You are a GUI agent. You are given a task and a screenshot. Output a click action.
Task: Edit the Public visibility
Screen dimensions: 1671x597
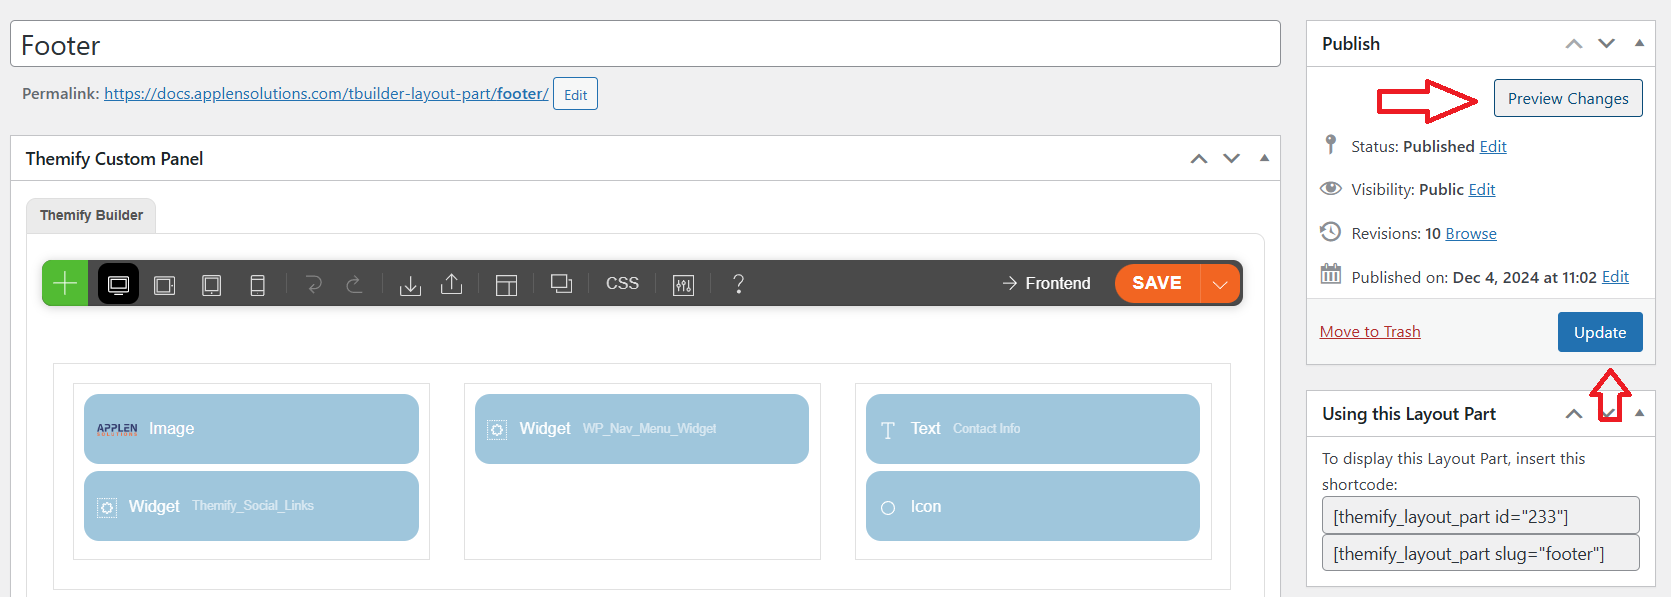[1482, 189]
